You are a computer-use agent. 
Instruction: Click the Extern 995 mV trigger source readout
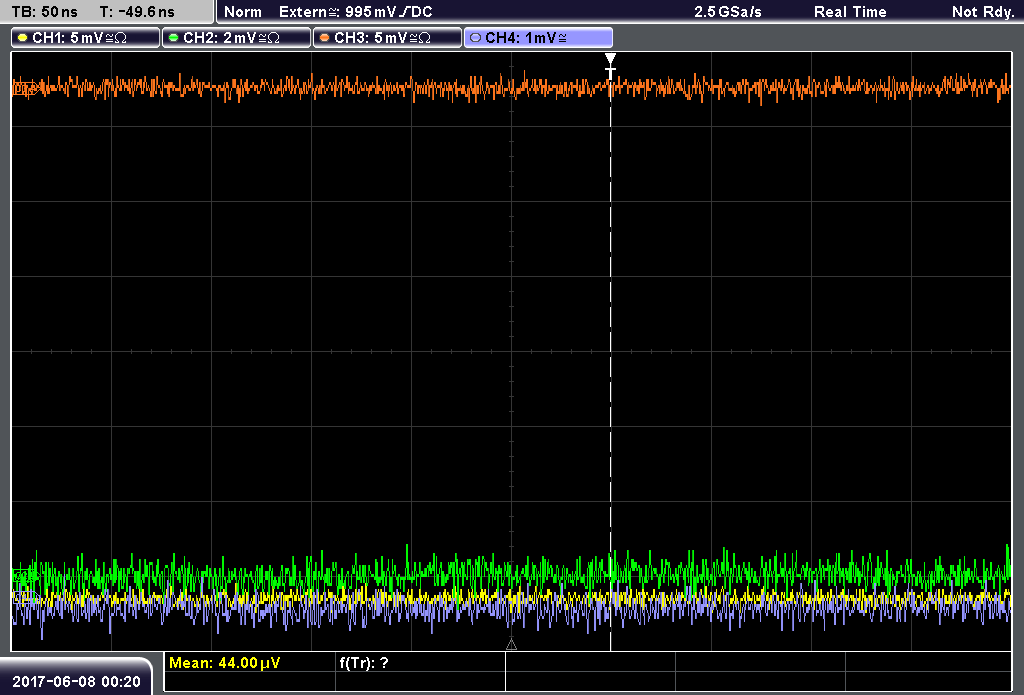(356, 12)
